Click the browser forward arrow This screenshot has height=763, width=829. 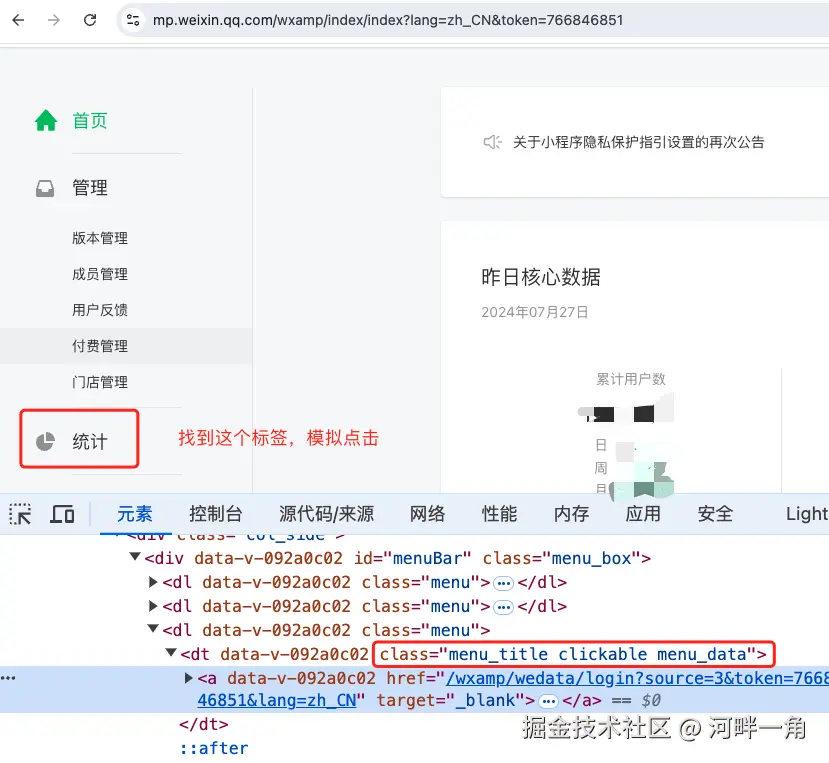(x=54, y=20)
